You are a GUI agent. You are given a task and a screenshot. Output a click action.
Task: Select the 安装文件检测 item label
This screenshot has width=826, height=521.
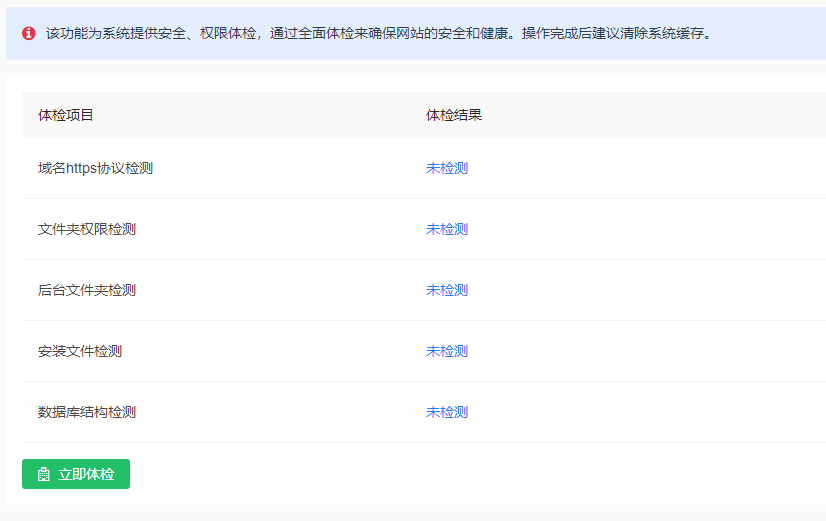pos(80,351)
